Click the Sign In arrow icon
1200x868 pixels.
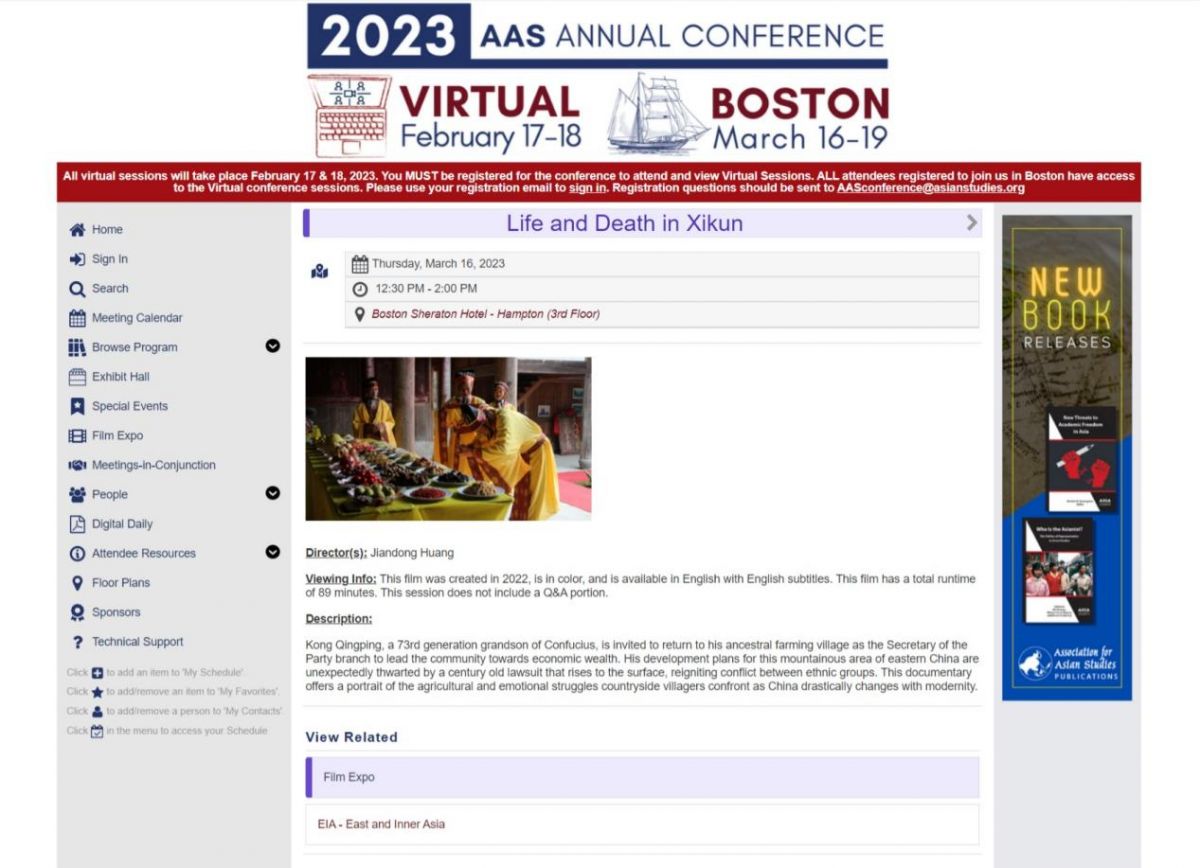pyautogui.click(x=77, y=259)
